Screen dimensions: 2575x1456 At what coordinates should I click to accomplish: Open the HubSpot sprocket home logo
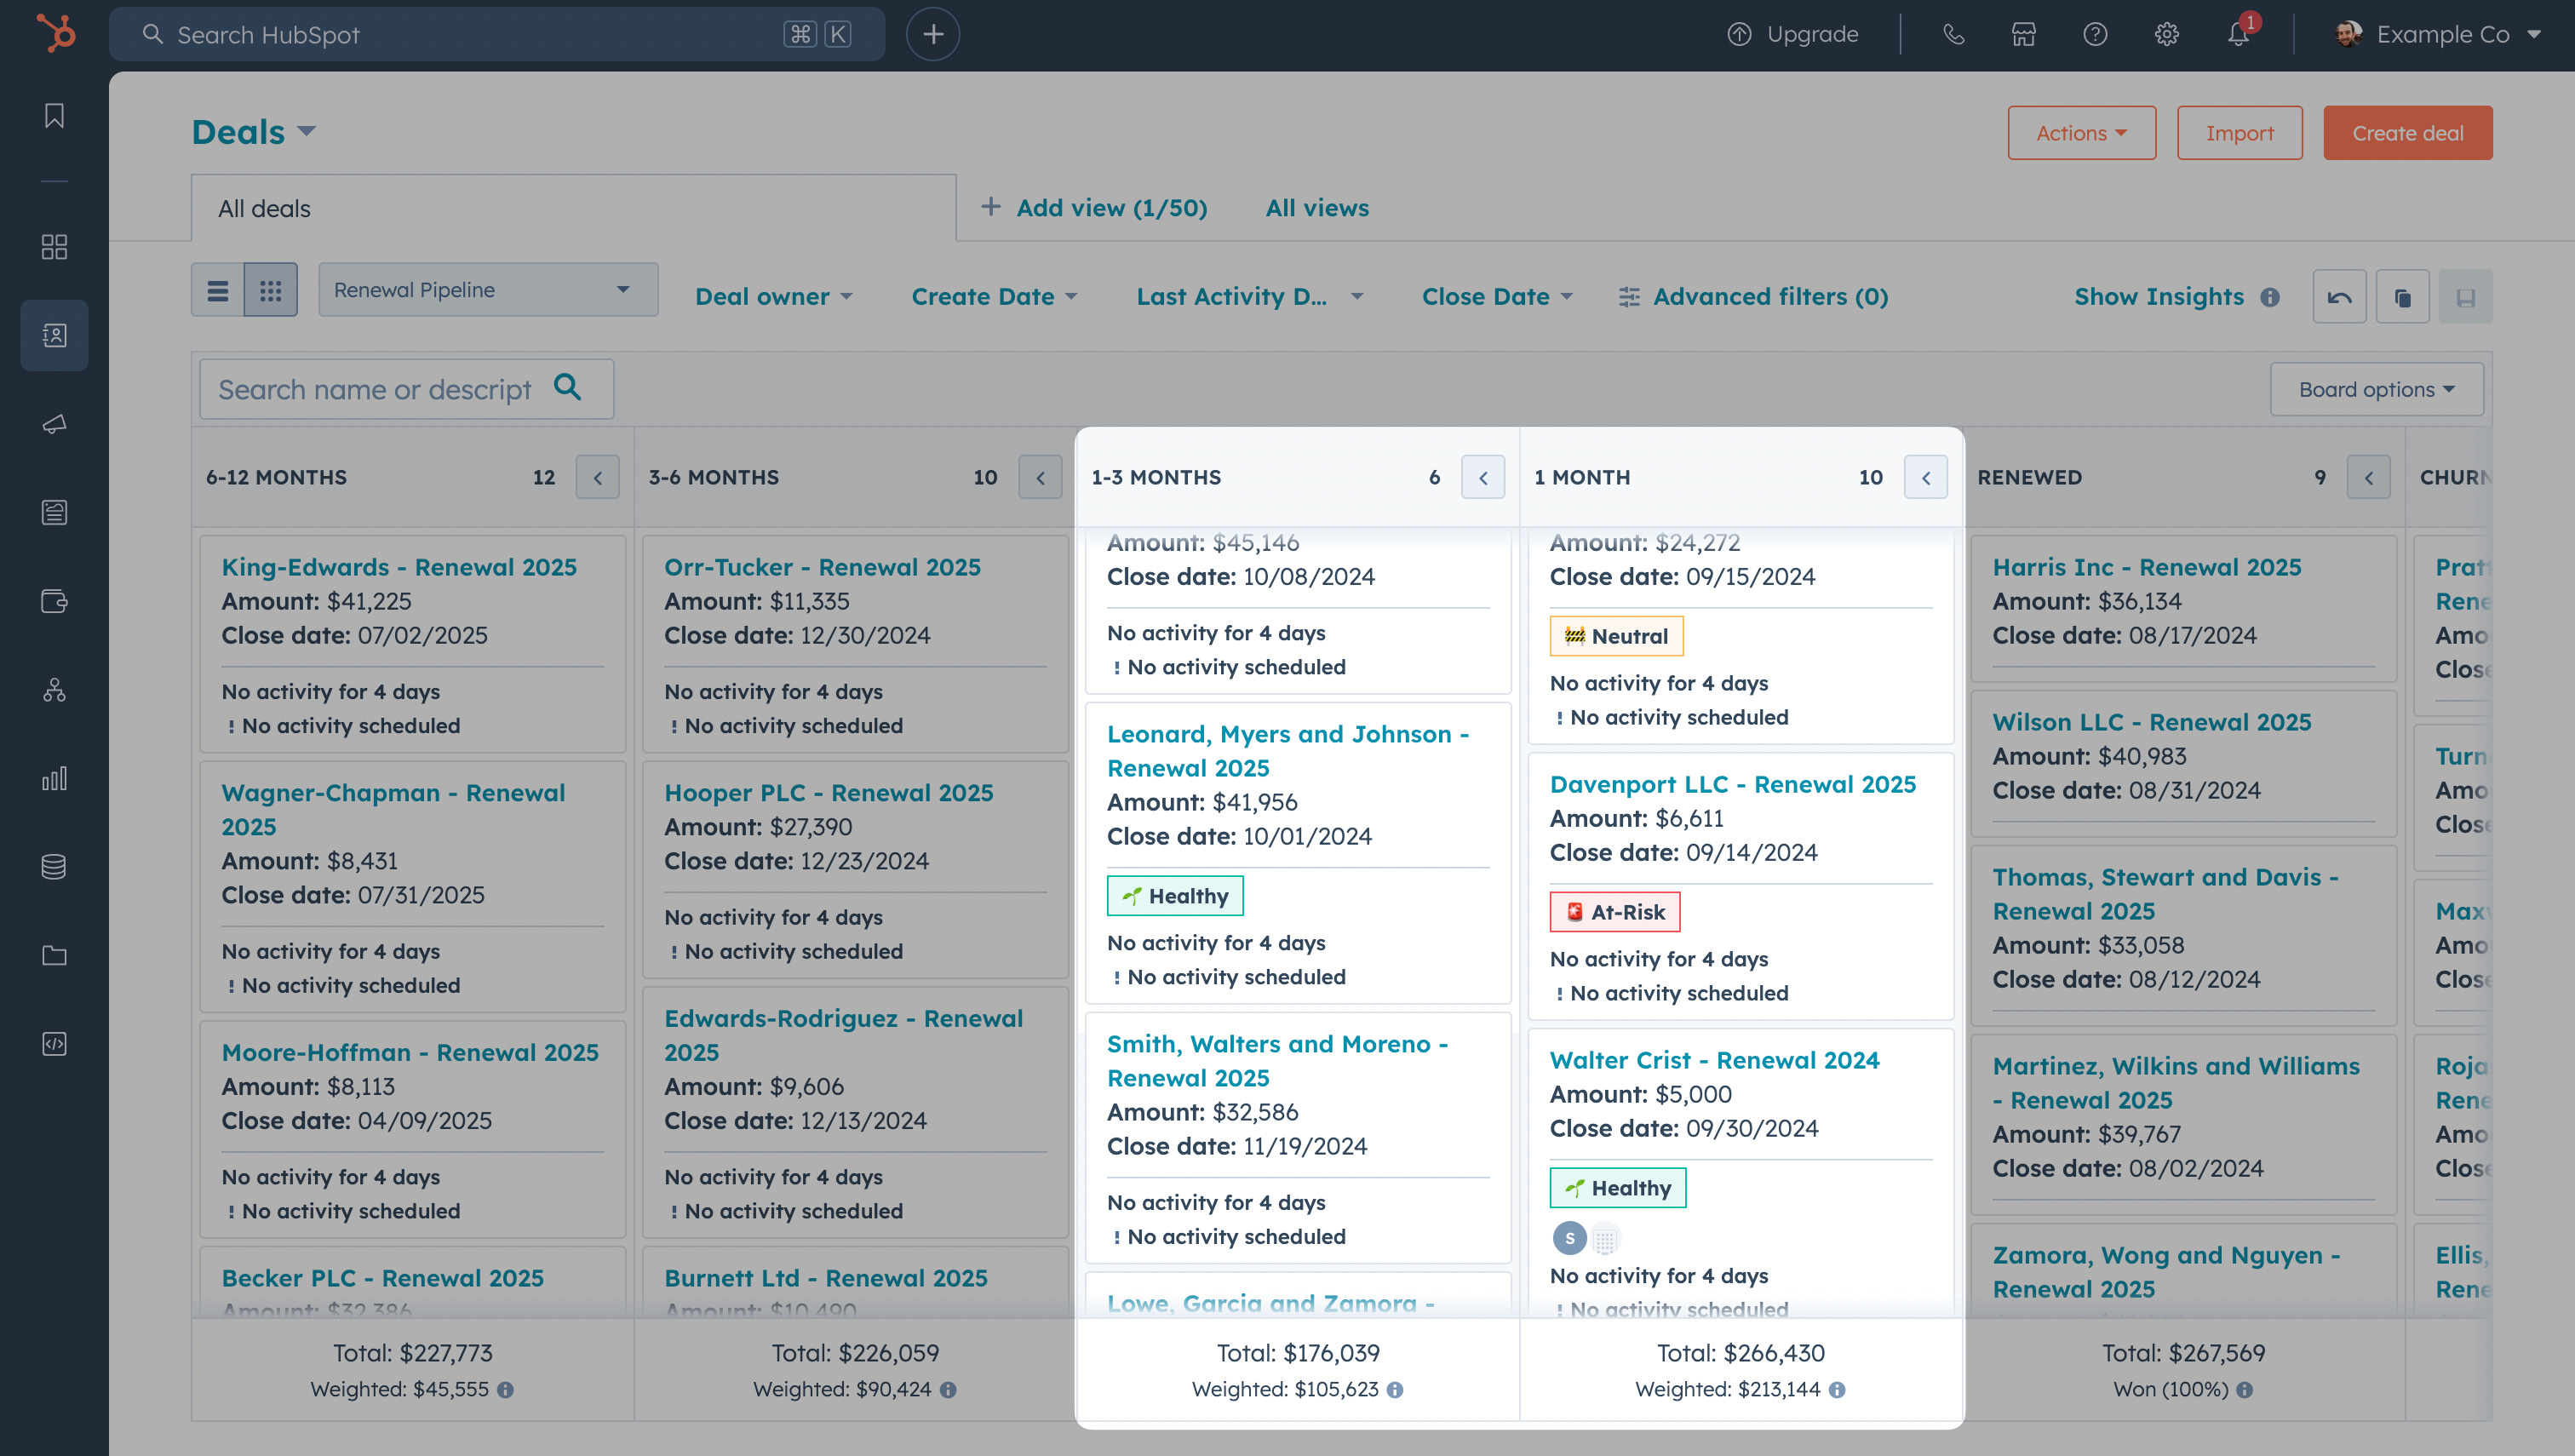click(x=55, y=33)
